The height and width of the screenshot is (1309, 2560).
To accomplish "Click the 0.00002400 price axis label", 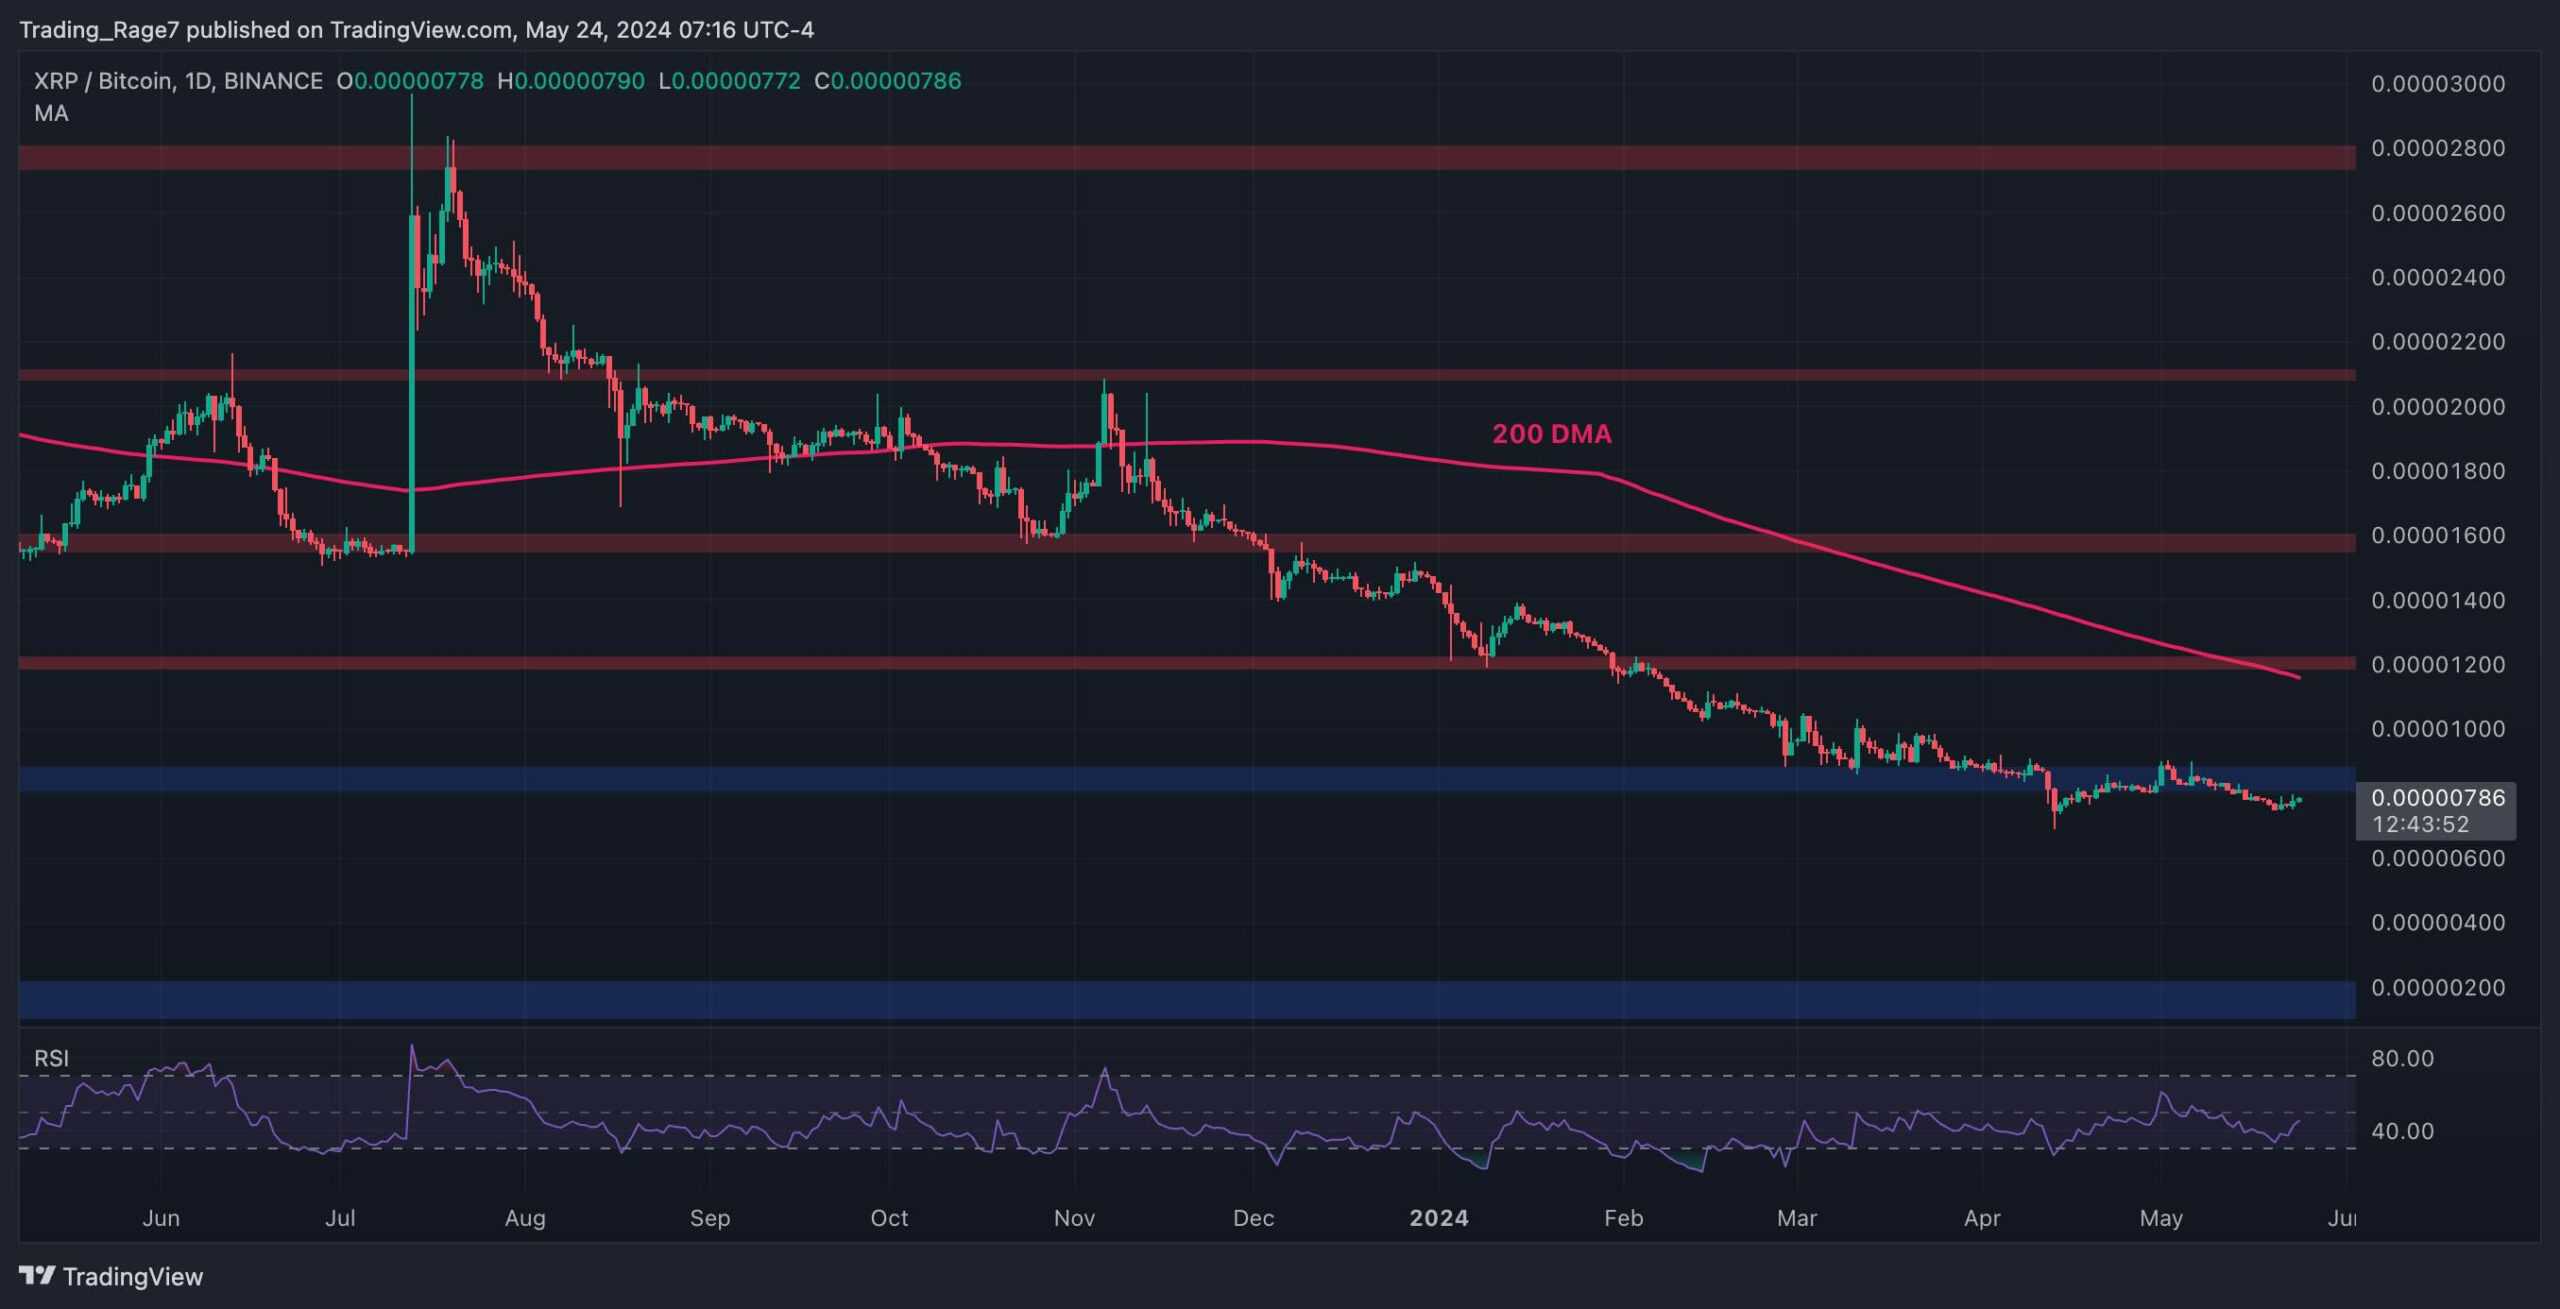I will 2438,277.
